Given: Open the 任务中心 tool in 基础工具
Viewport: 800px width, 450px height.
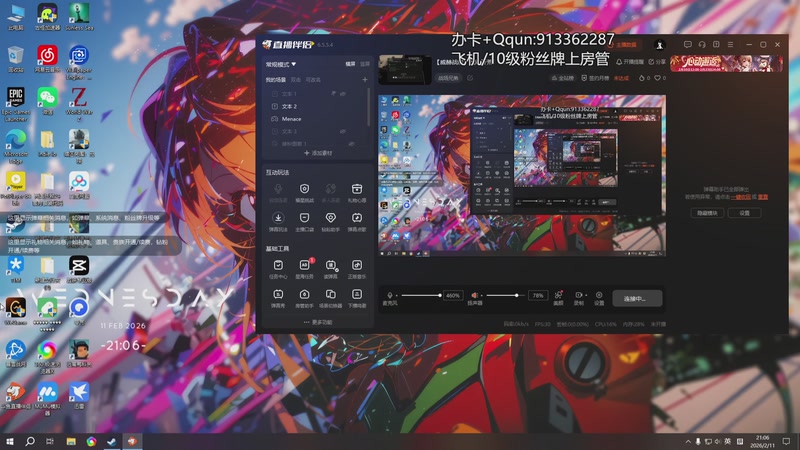Looking at the screenshot, I should point(278,269).
